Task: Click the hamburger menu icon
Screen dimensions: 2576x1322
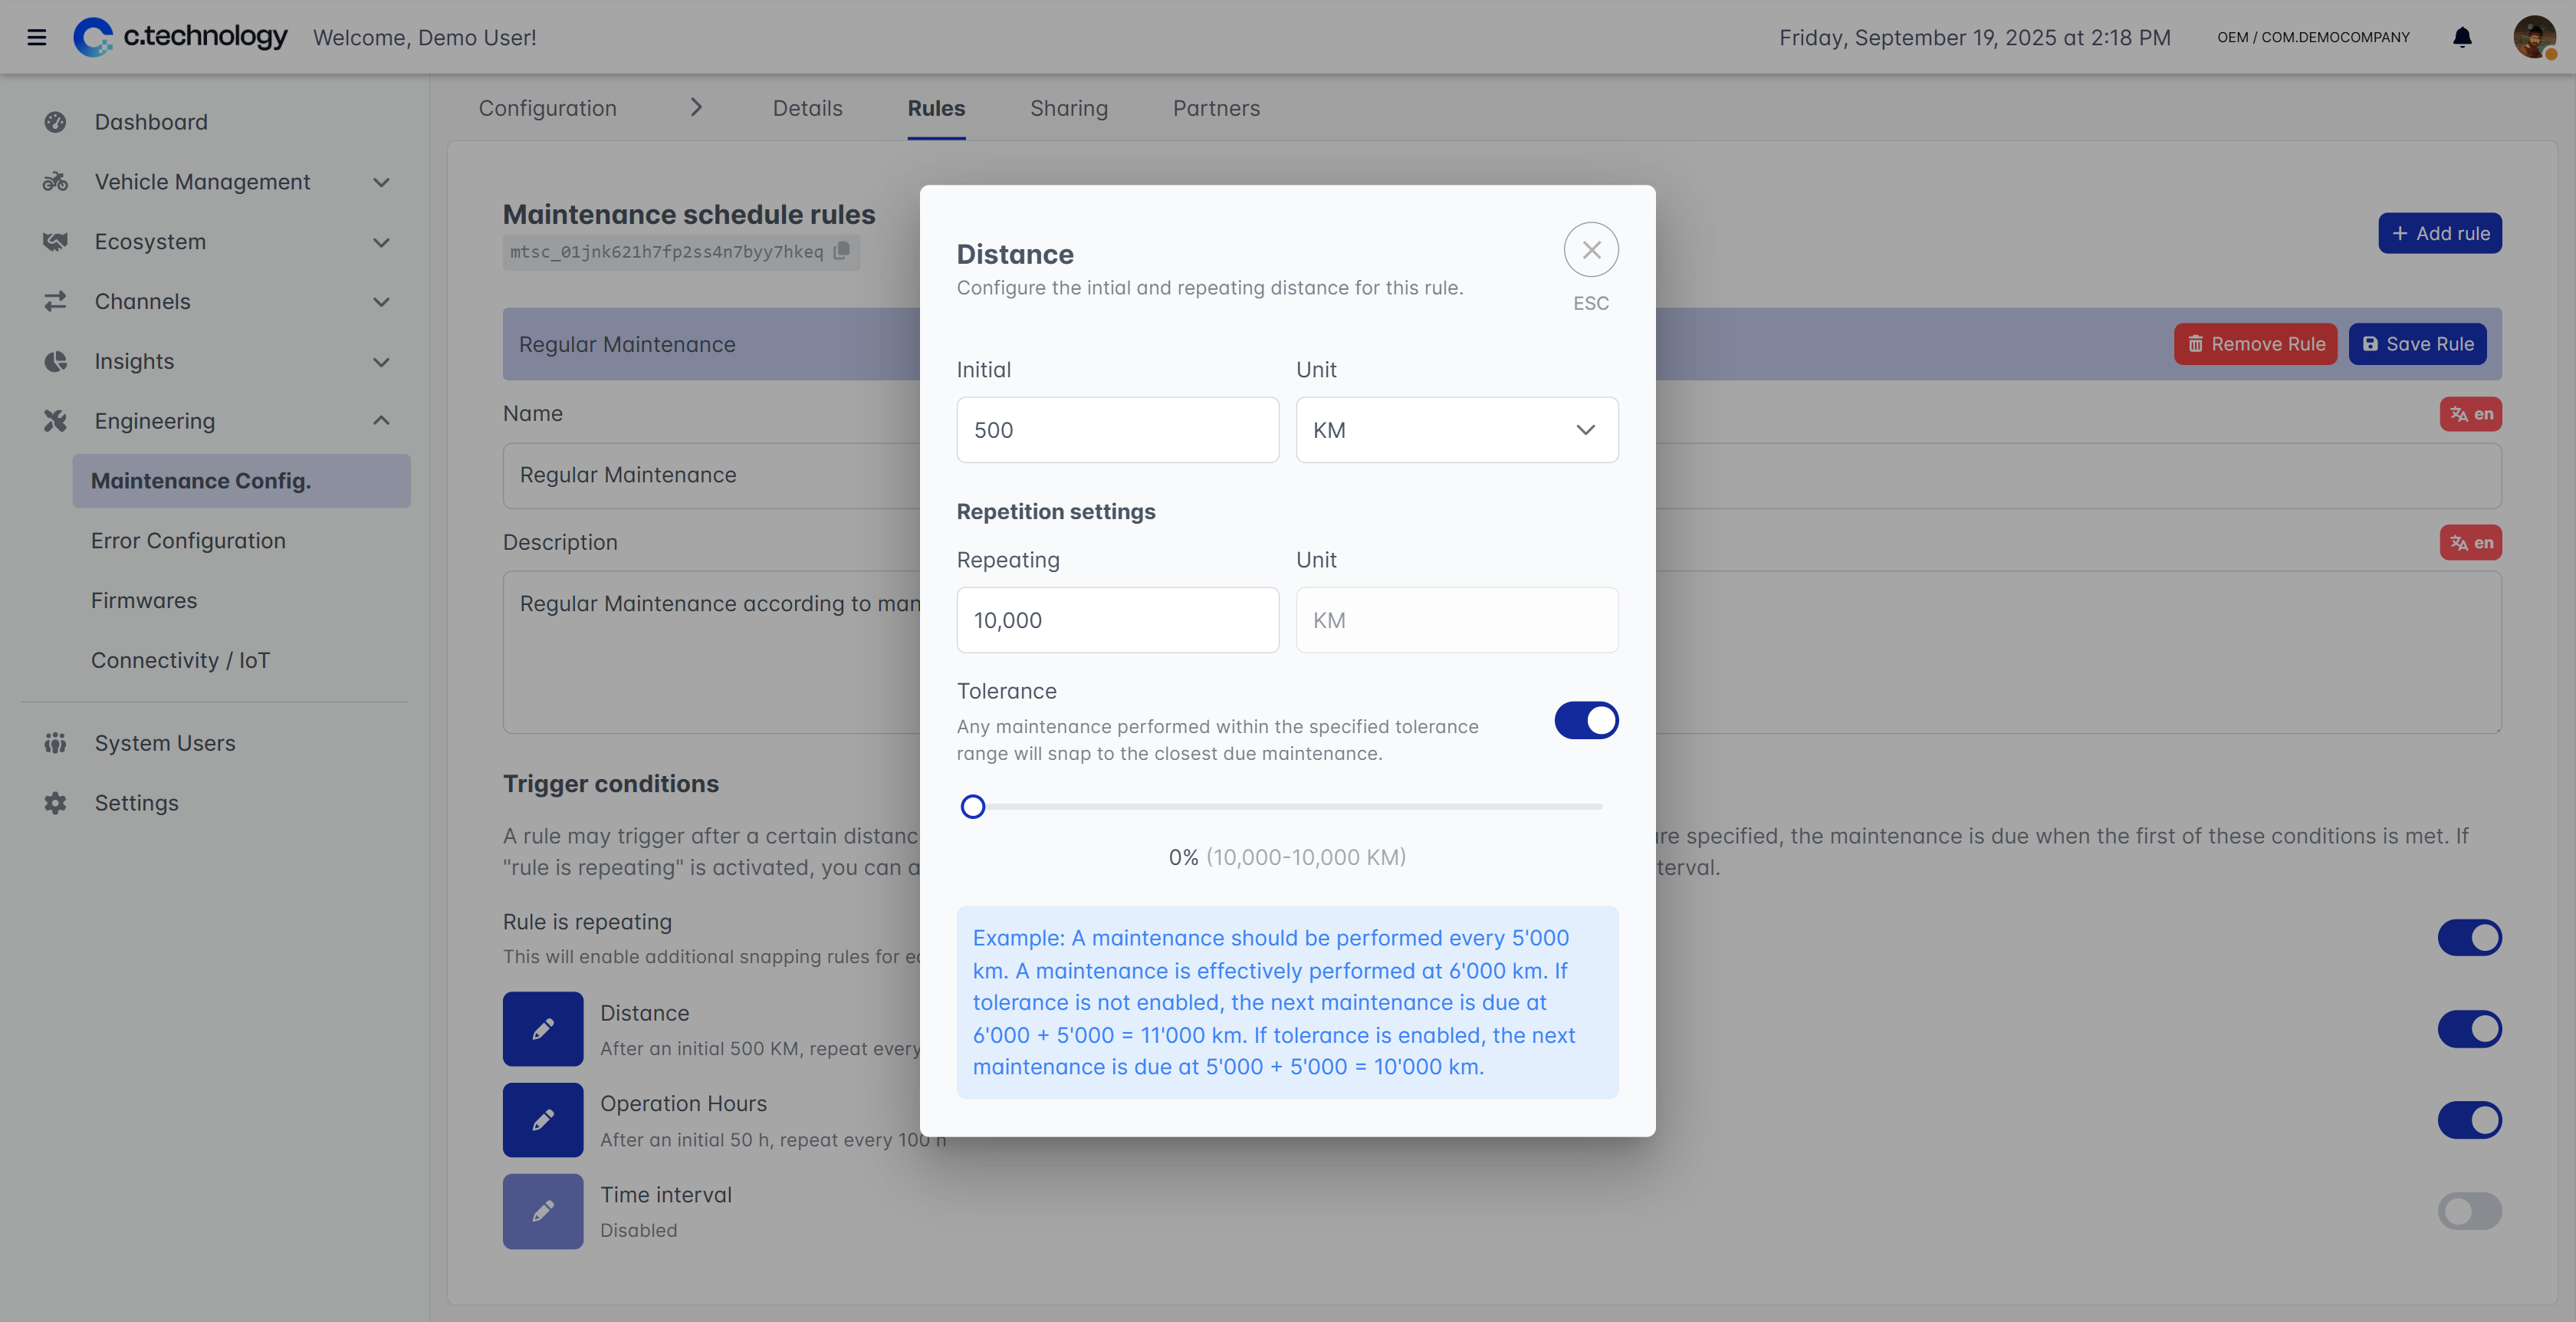Action: pos(37,38)
